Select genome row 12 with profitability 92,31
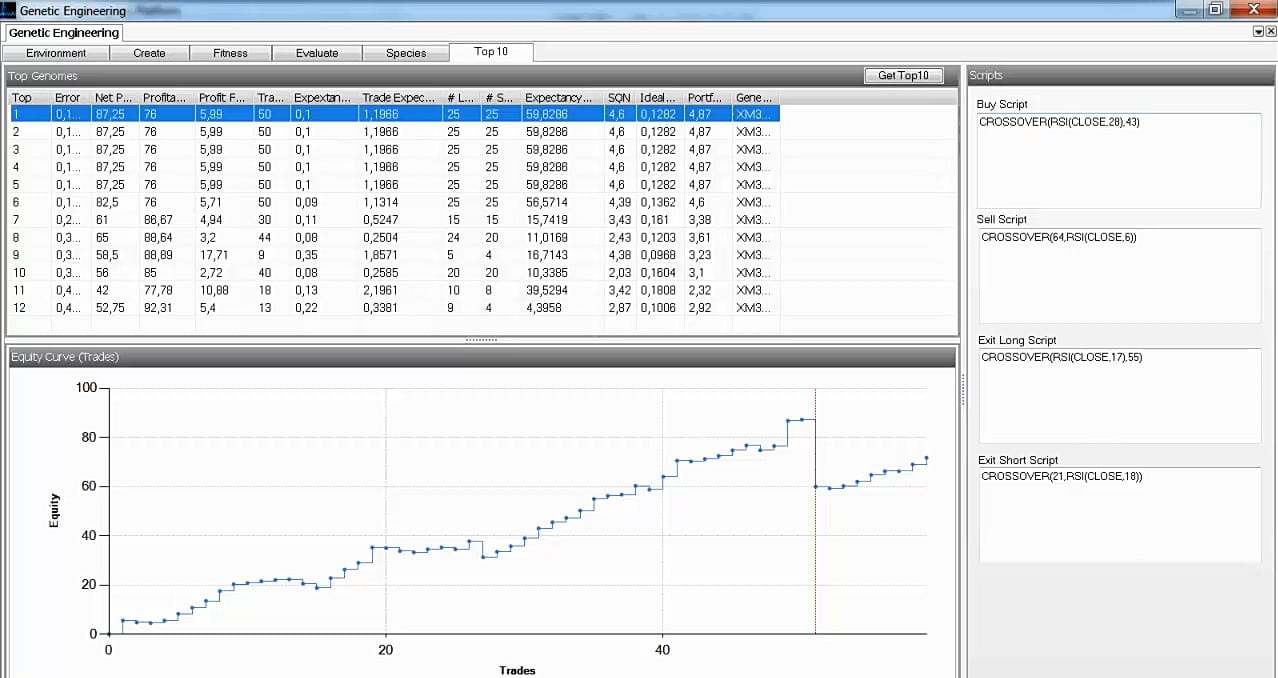 tap(394, 307)
